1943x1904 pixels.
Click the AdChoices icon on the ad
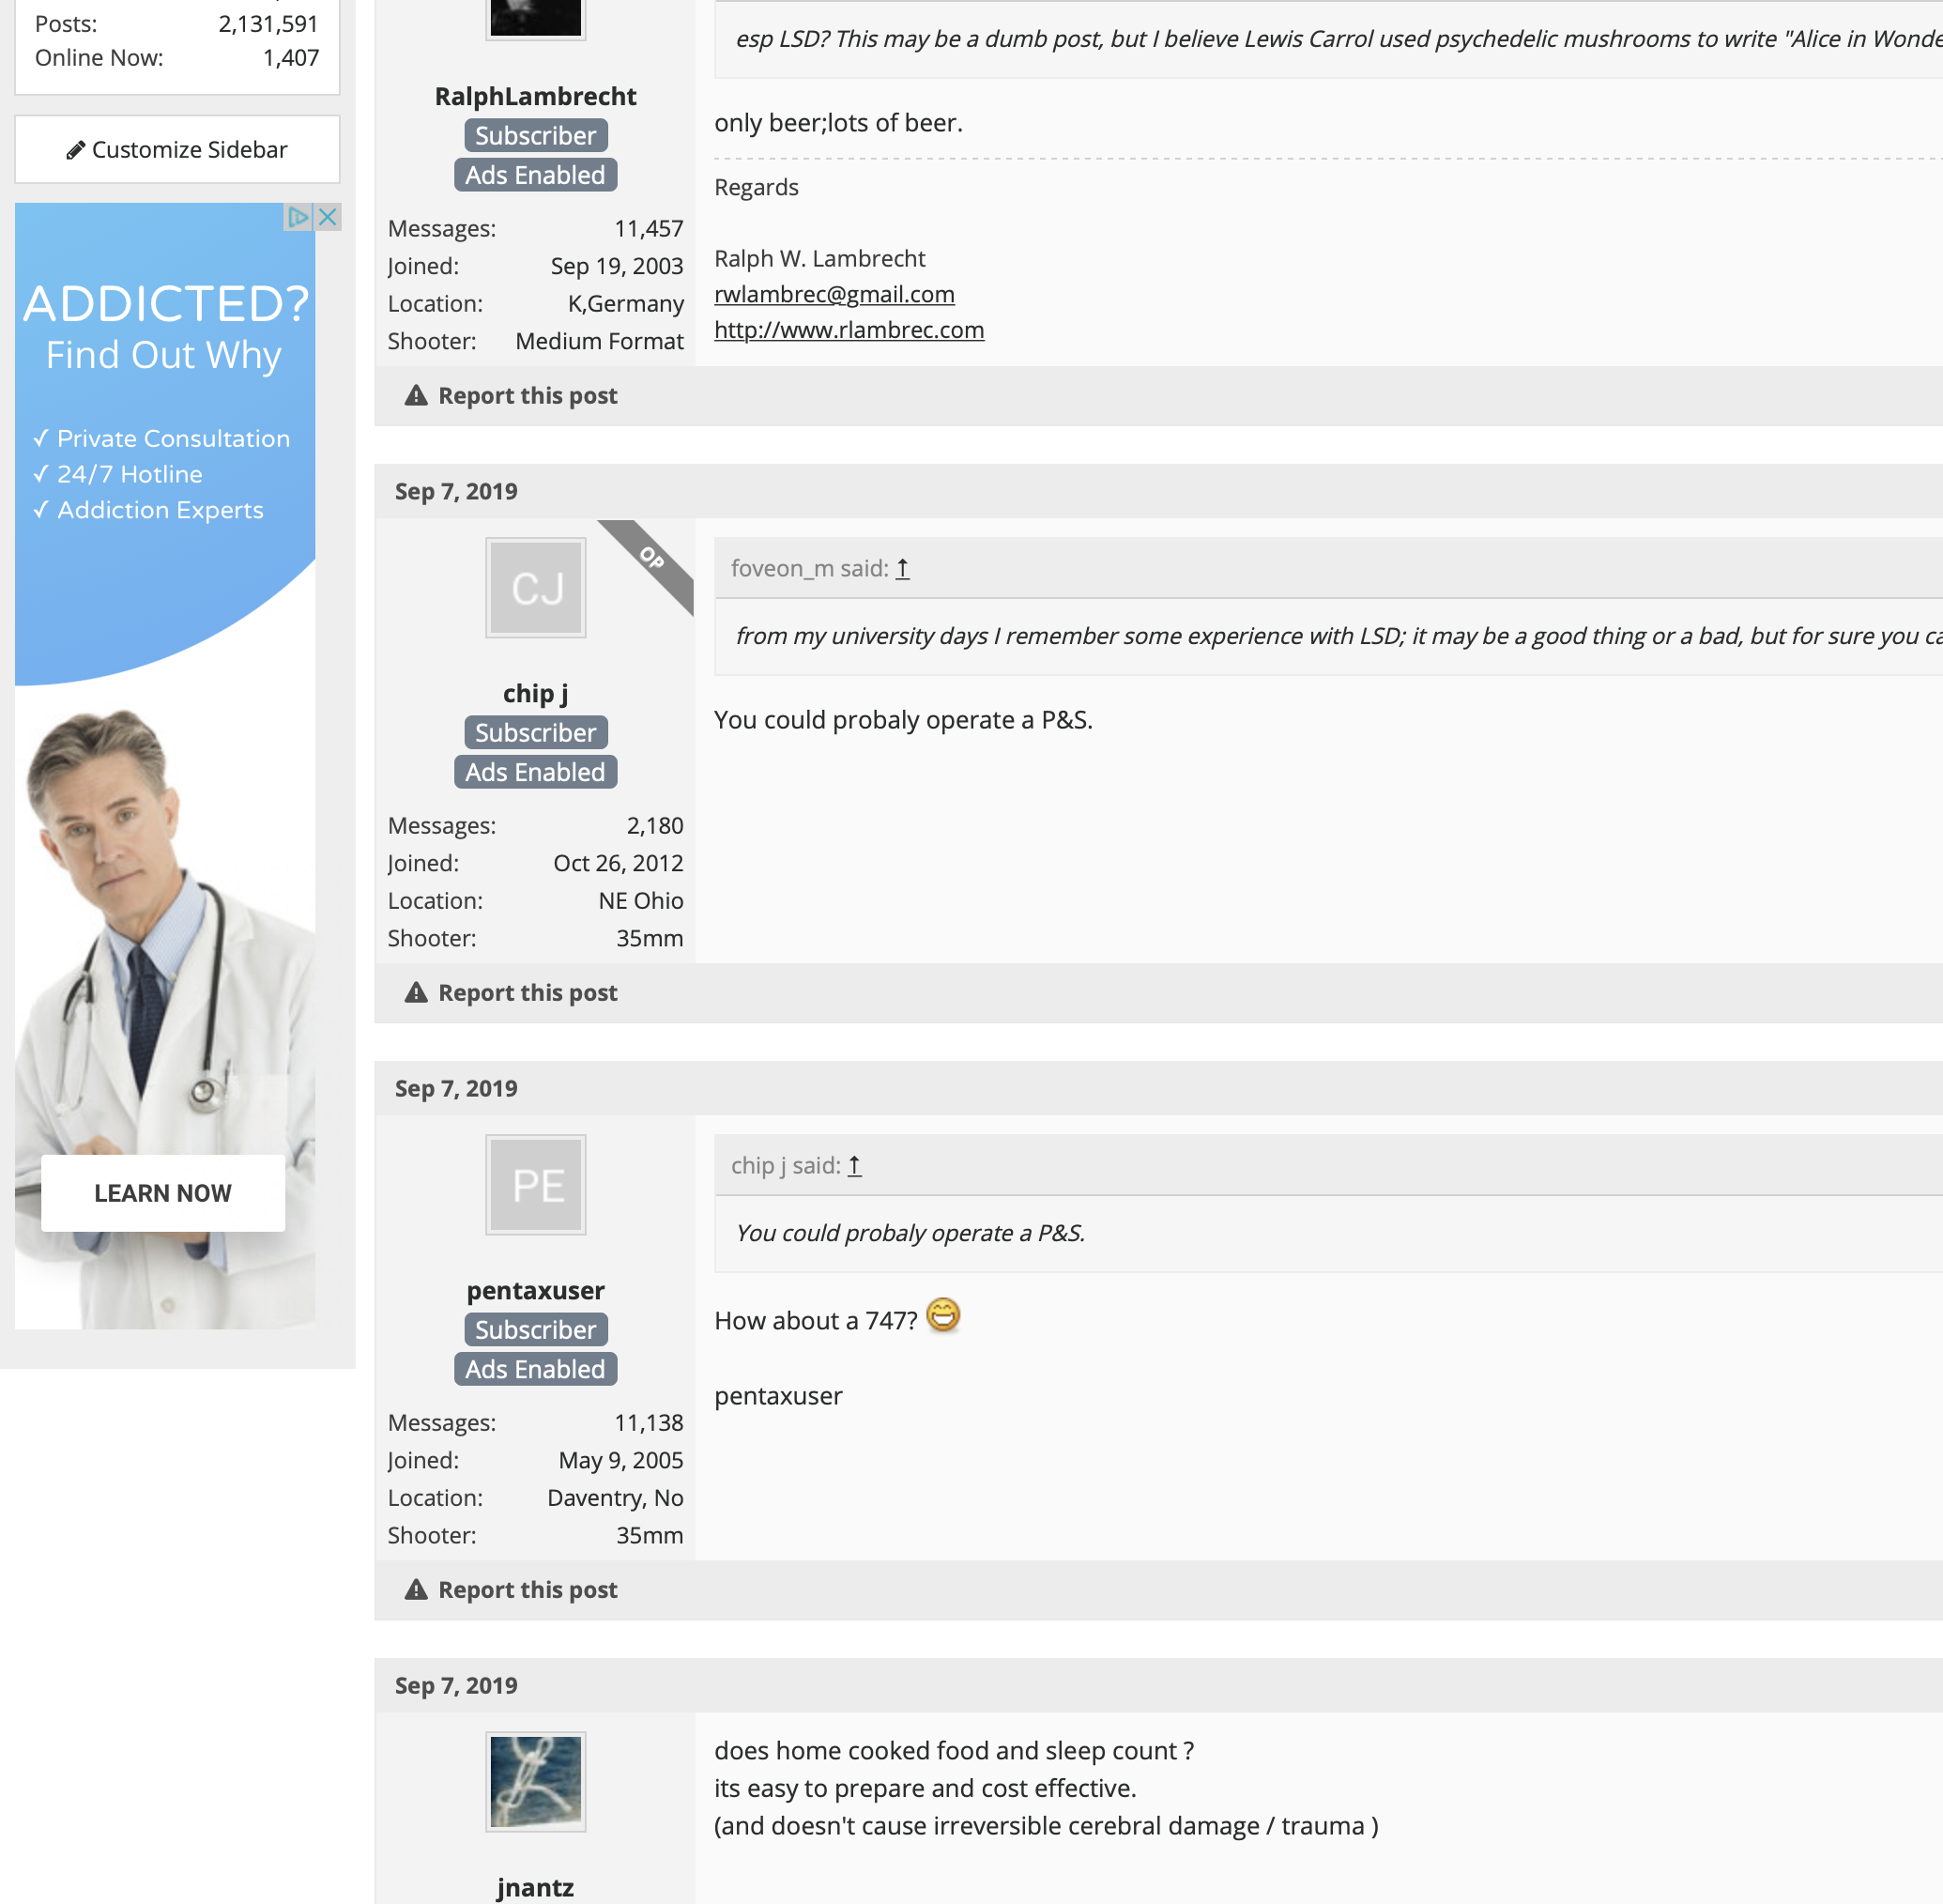[298, 217]
